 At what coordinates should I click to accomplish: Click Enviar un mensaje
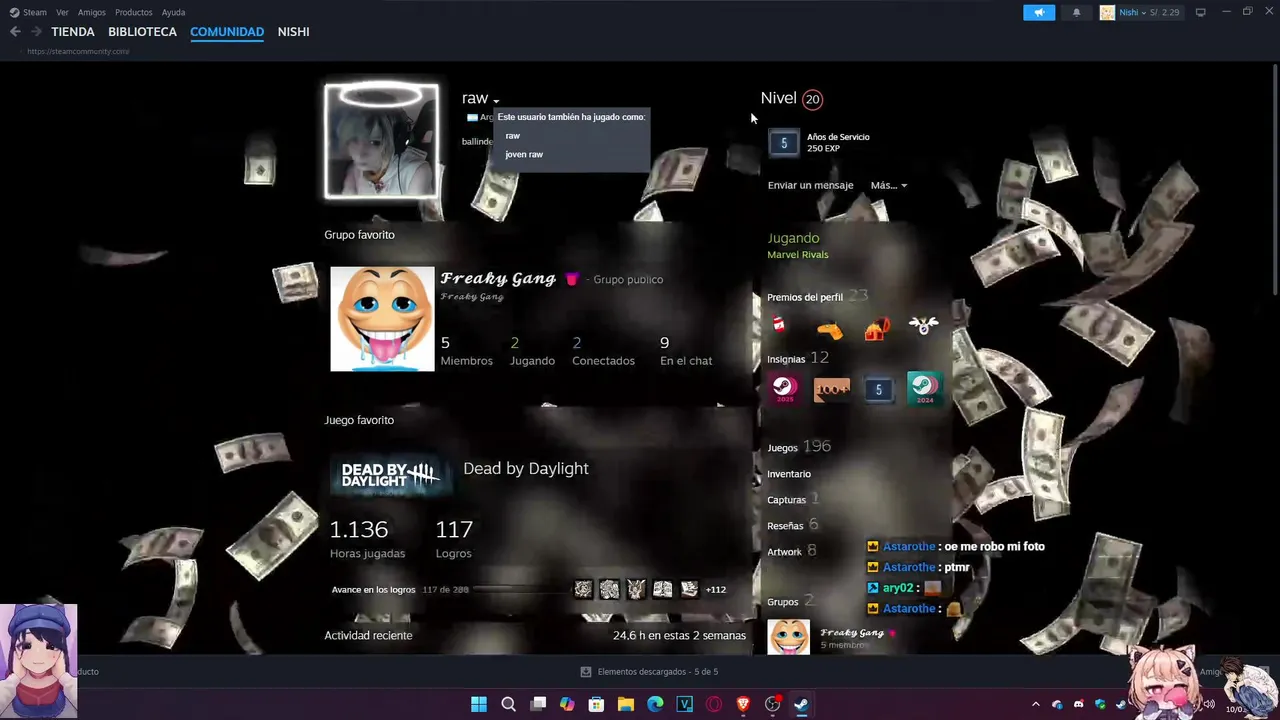(810, 185)
